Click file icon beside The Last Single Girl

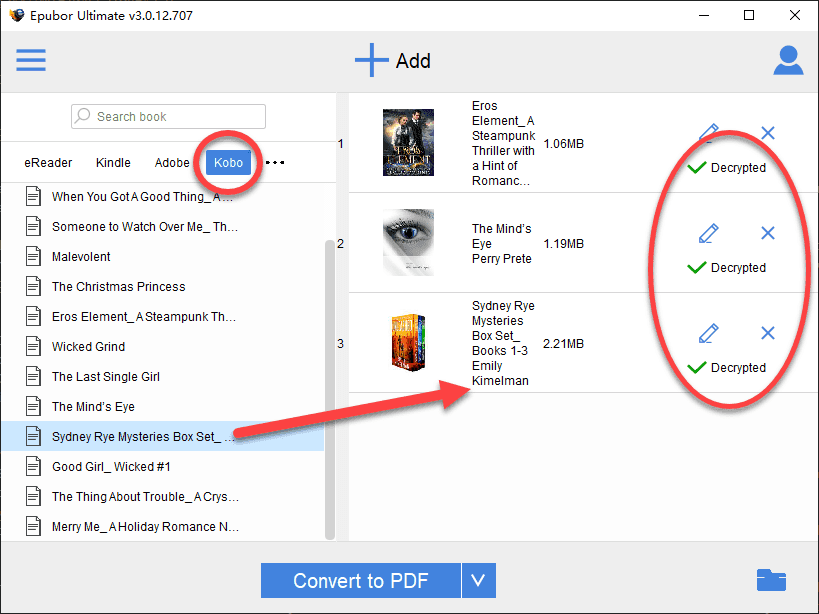coord(33,376)
